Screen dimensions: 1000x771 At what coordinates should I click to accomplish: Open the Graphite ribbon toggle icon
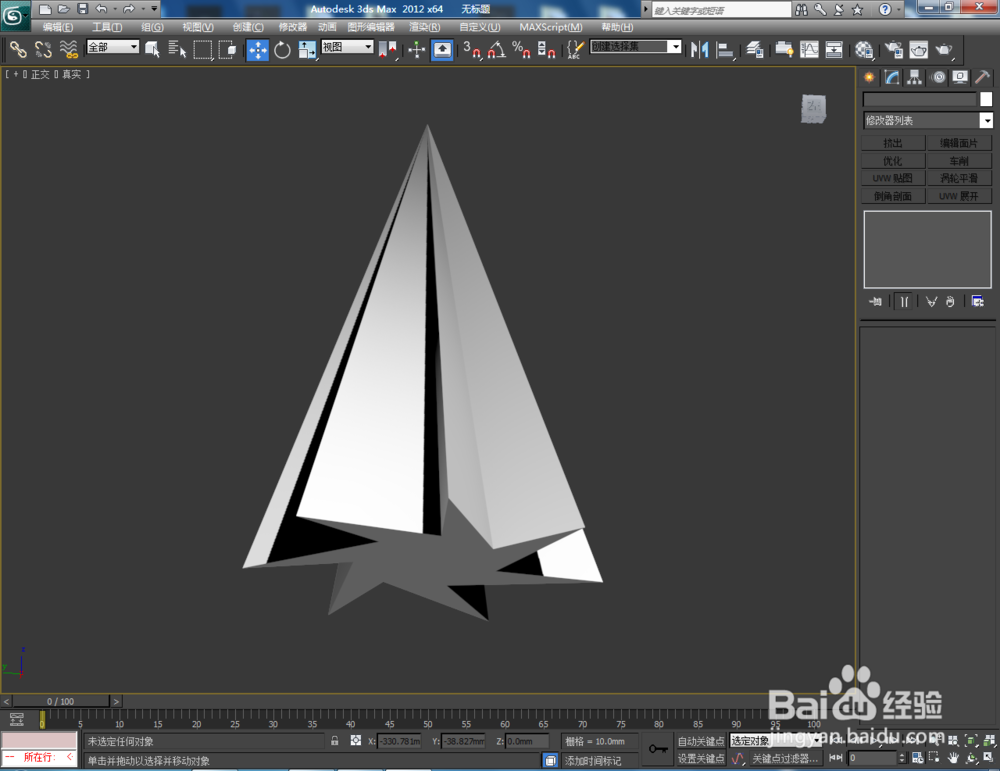pos(784,50)
